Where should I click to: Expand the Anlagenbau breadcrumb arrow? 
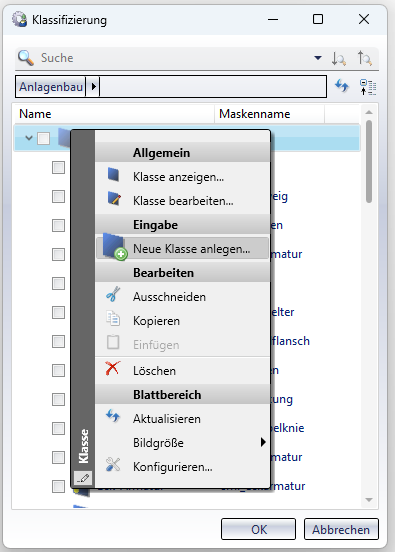pyautogui.click(x=93, y=86)
